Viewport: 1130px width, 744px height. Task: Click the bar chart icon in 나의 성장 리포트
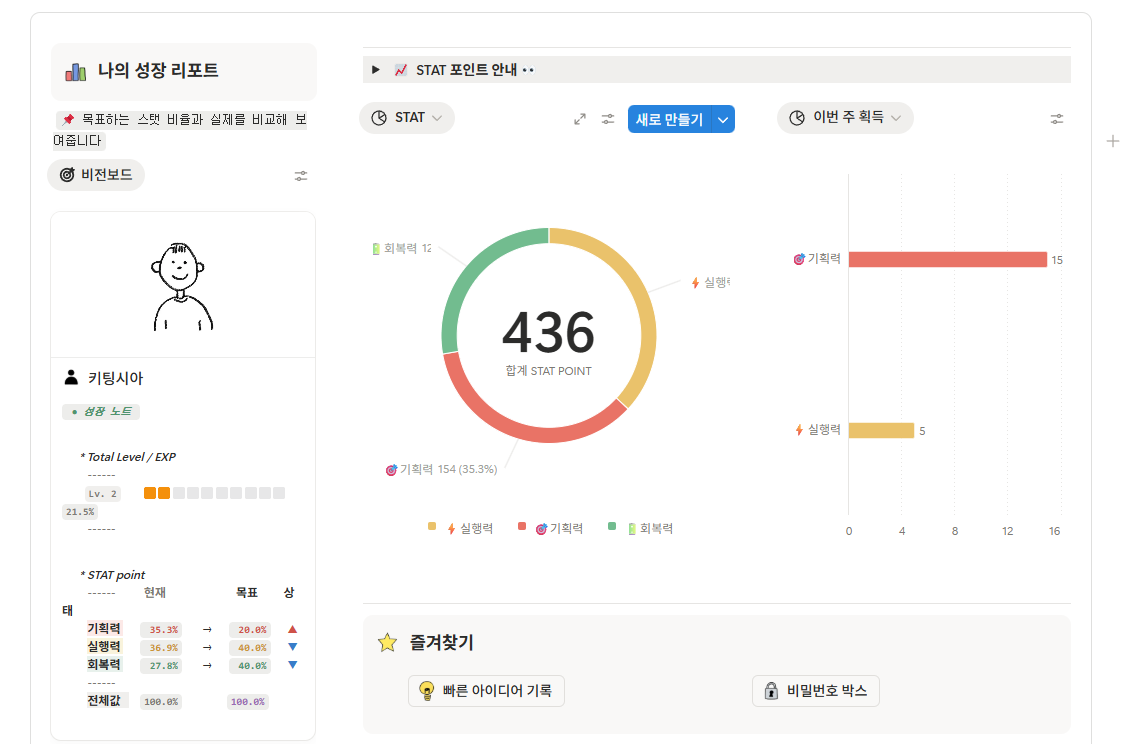(76, 71)
